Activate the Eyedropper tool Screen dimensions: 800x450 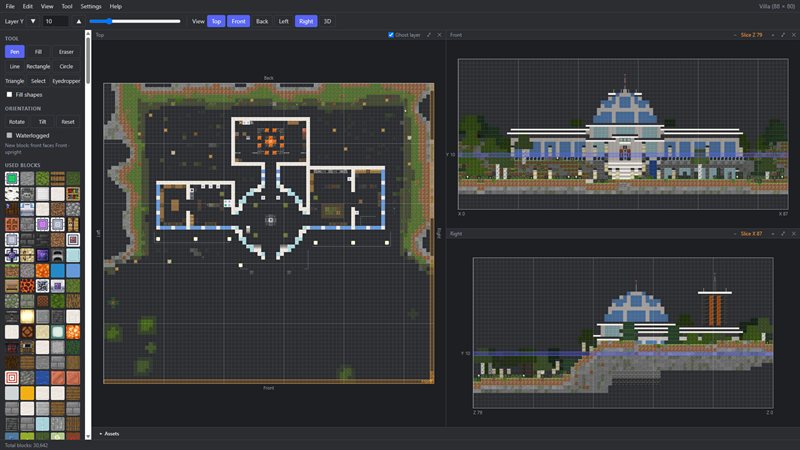(66, 81)
